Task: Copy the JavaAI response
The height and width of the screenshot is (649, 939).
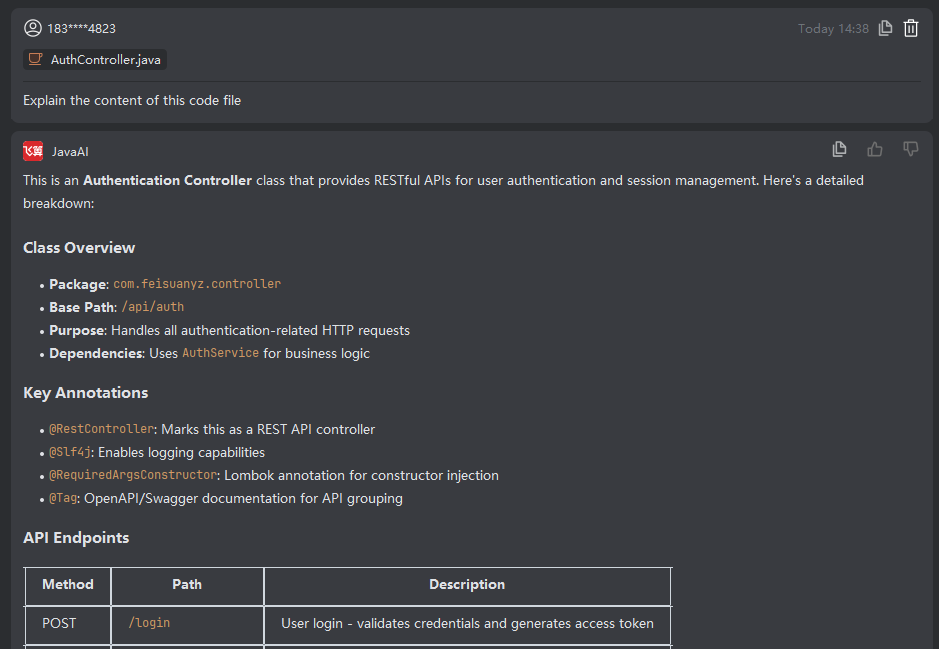Action: (840, 149)
